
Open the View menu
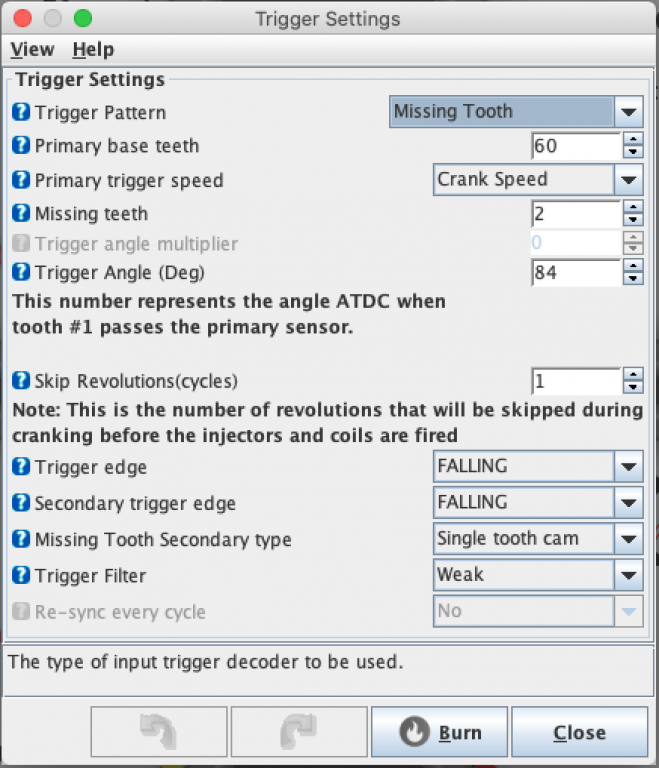point(32,49)
